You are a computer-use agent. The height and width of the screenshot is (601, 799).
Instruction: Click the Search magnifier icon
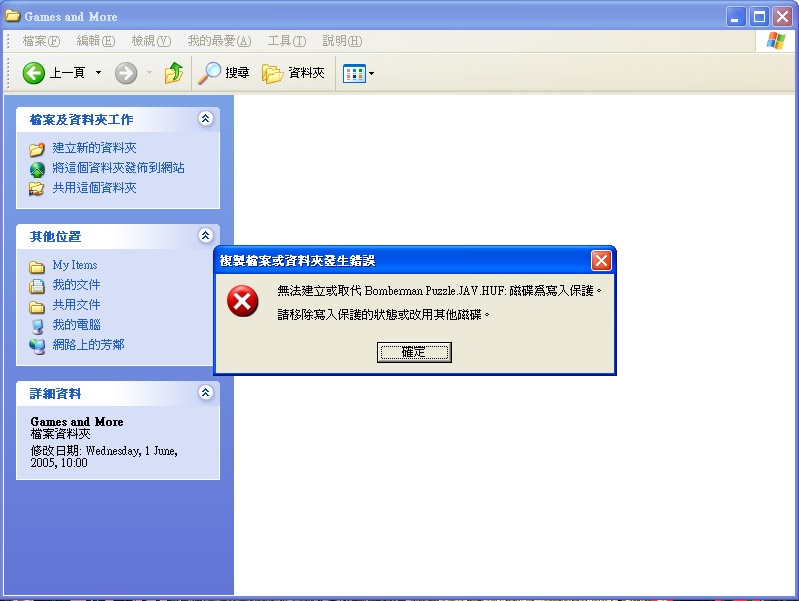coord(209,73)
